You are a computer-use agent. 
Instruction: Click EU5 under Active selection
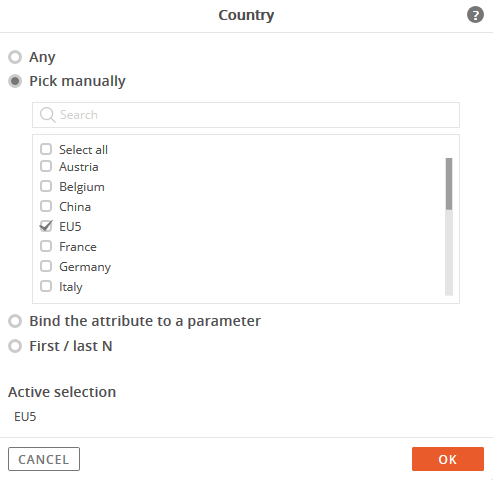click(x=25, y=417)
